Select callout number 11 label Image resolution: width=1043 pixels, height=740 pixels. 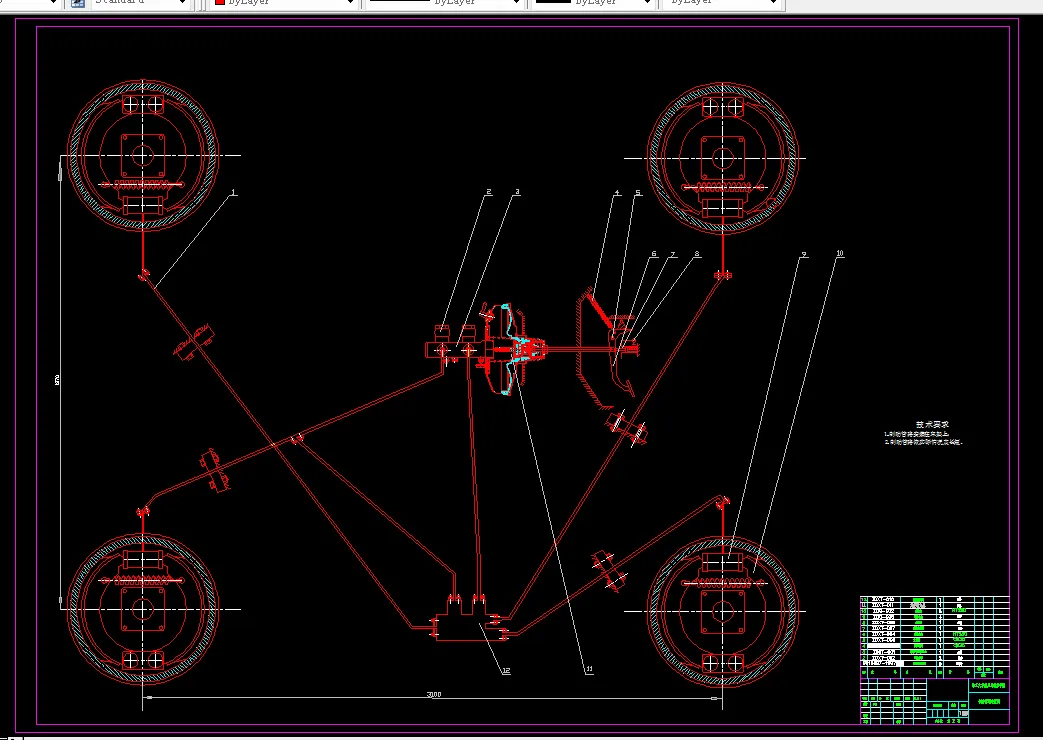pos(589,669)
